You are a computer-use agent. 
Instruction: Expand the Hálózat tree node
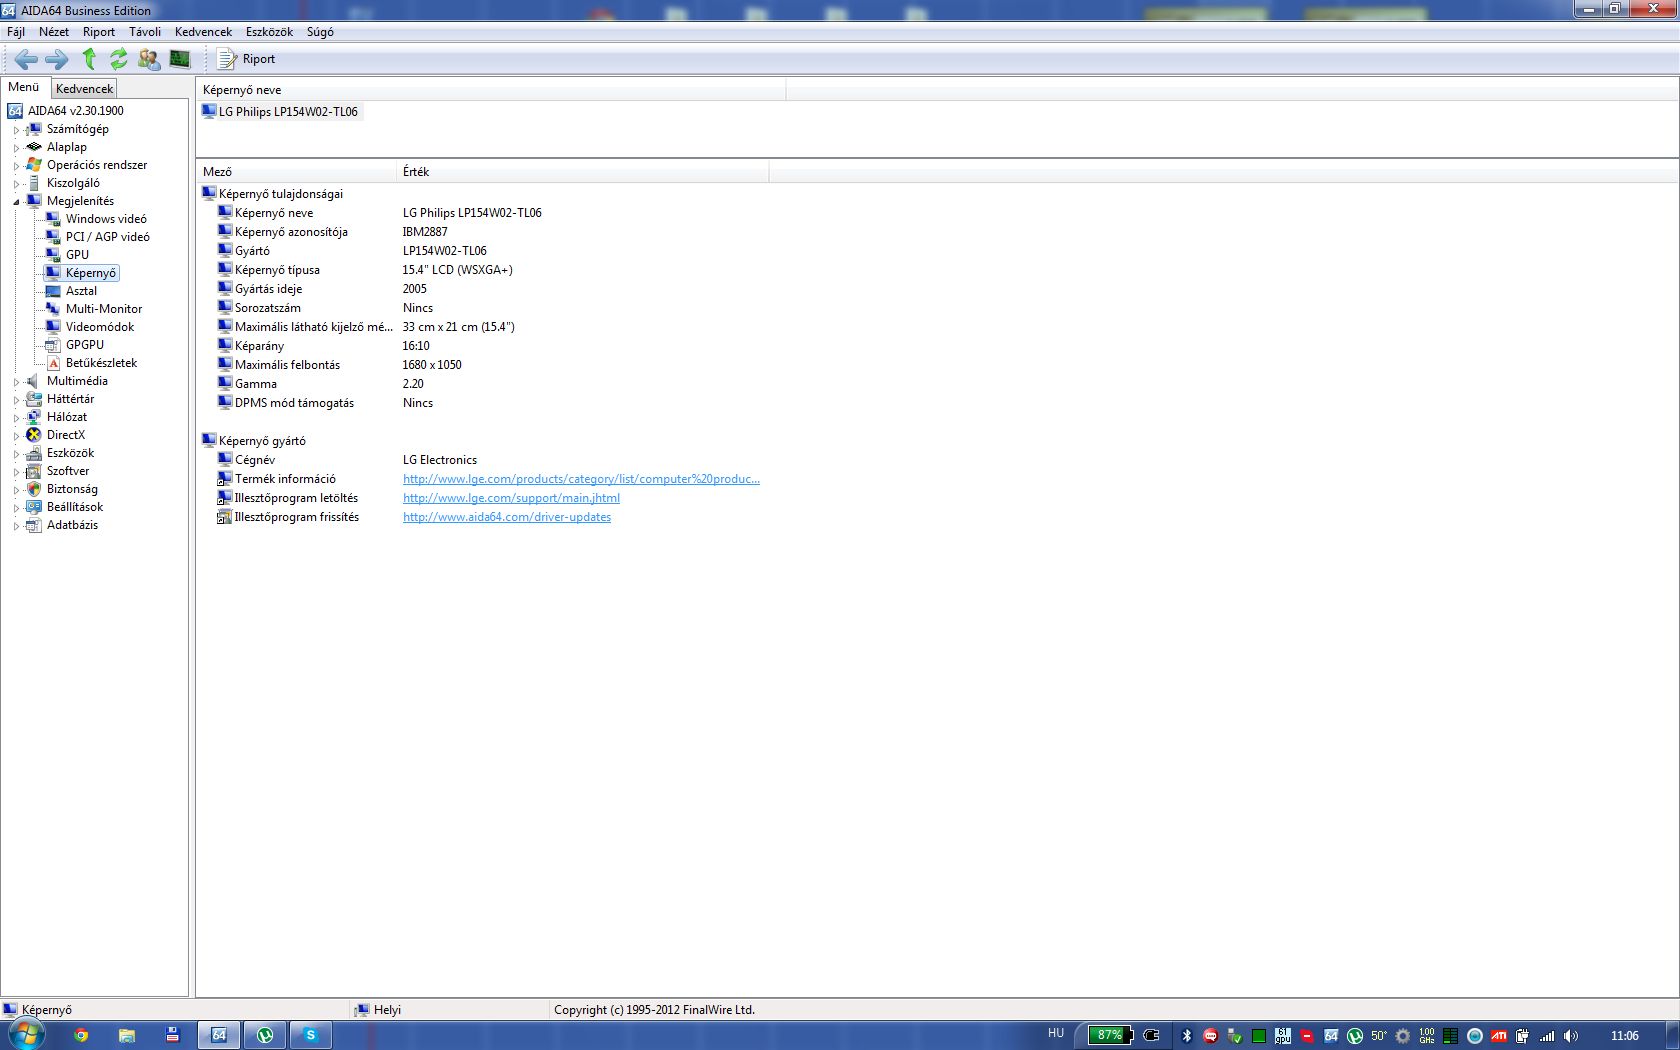[16, 418]
